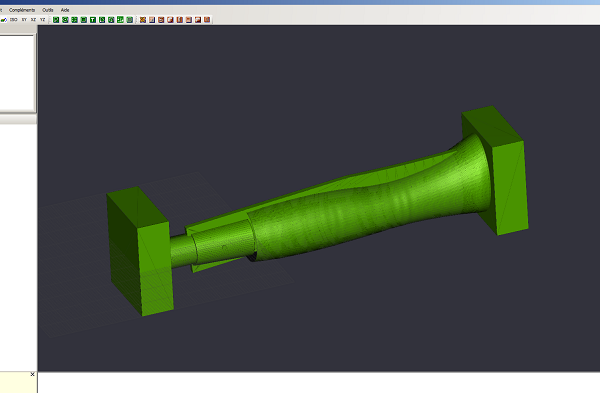The height and width of the screenshot is (393, 600).
Task: Click the first orange toolbar icon
Action: tap(143, 20)
